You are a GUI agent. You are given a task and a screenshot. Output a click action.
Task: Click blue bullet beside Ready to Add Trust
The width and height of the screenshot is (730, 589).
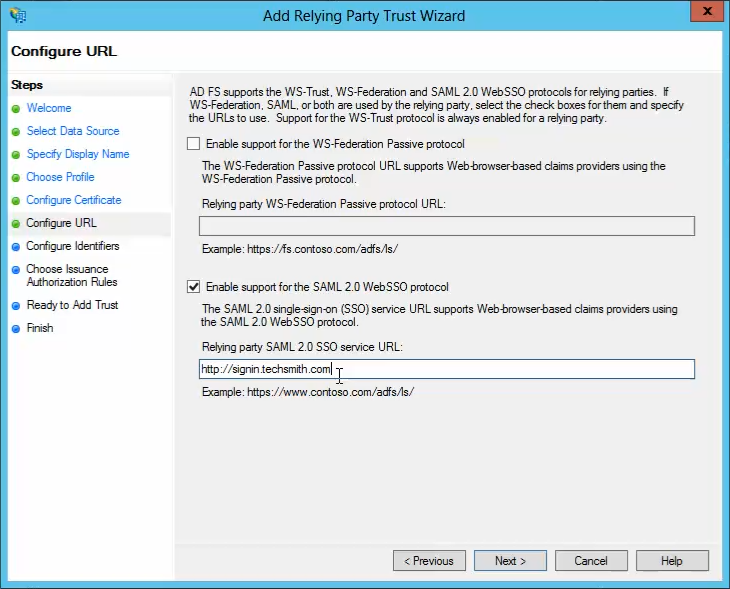tap(16, 306)
